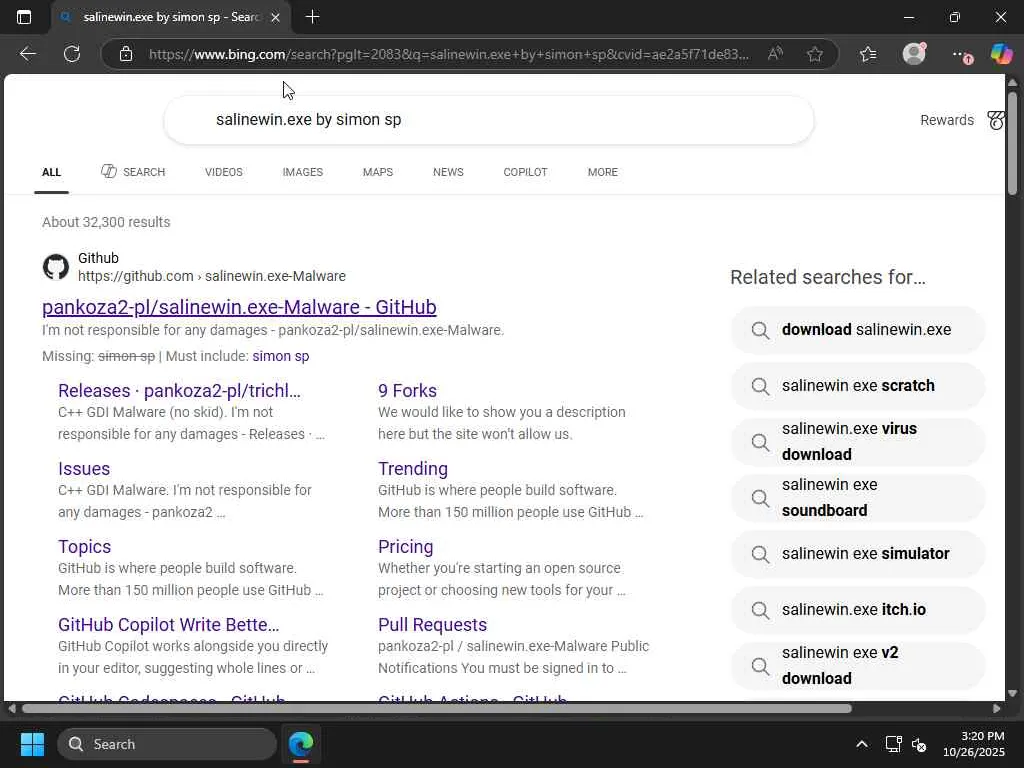The height and width of the screenshot is (768, 1024).
Task: Open the Favorites list icon
Action: coord(868,54)
